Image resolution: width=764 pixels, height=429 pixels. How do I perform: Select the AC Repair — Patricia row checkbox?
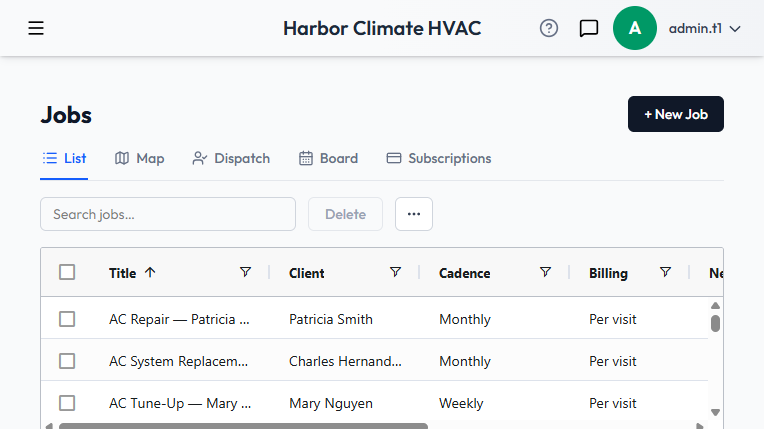tap(67, 319)
